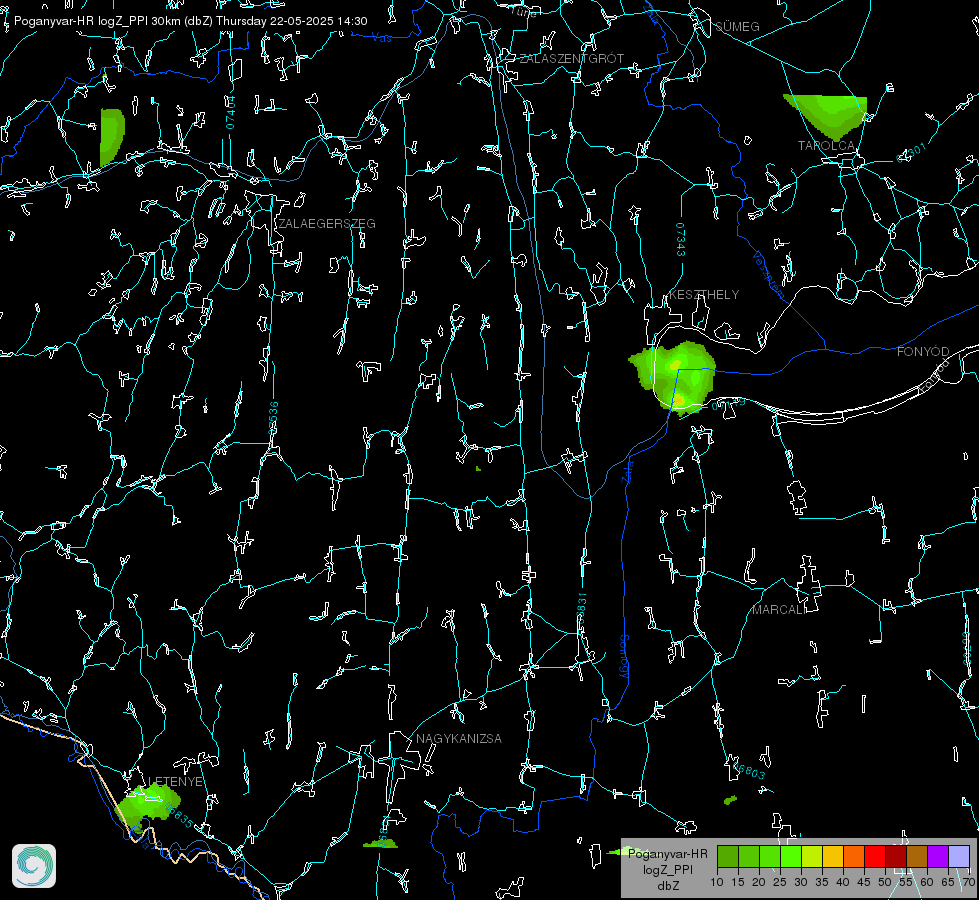Click the radar header title with 14:30 timestamp
This screenshot has width=979, height=900.
[x=190, y=21]
